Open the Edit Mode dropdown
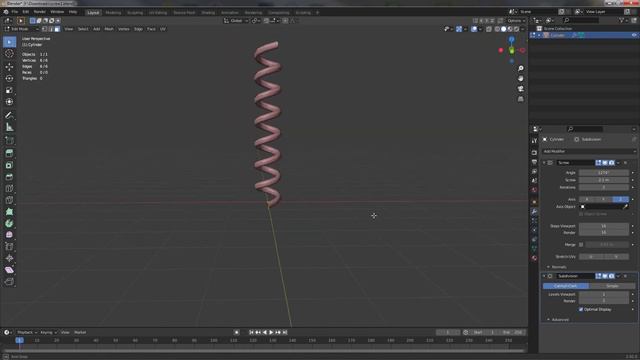Viewport: 640px width, 360px height. click(x=21, y=29)
